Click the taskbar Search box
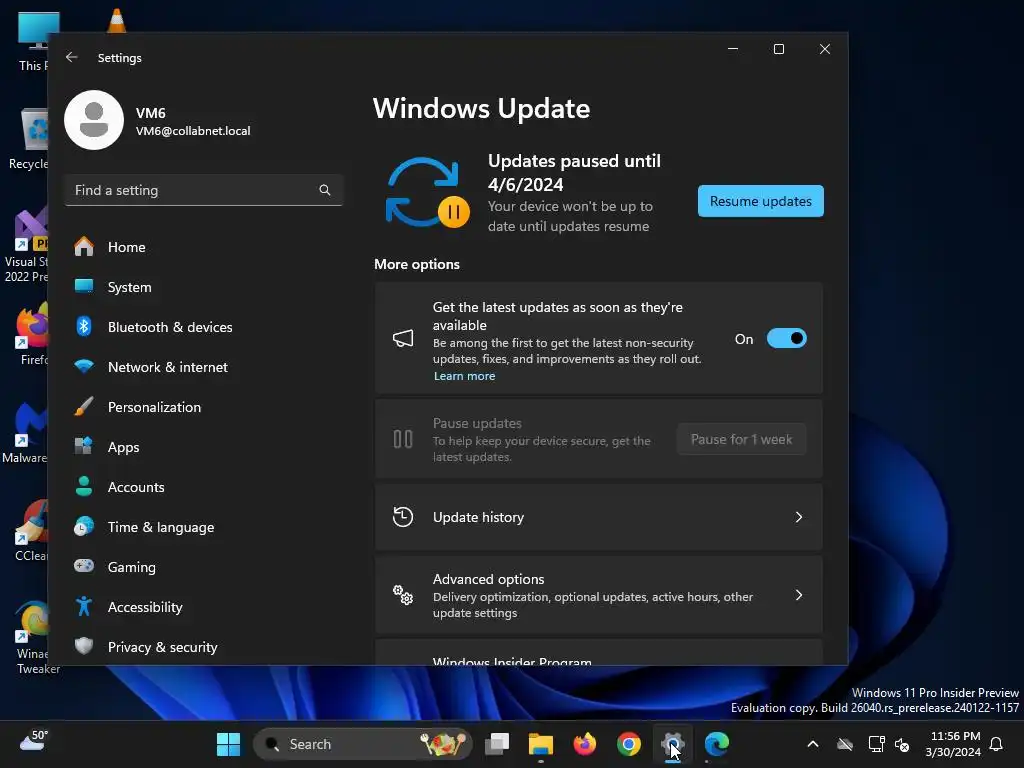The image size is (1024, 768). pos(362,744)
